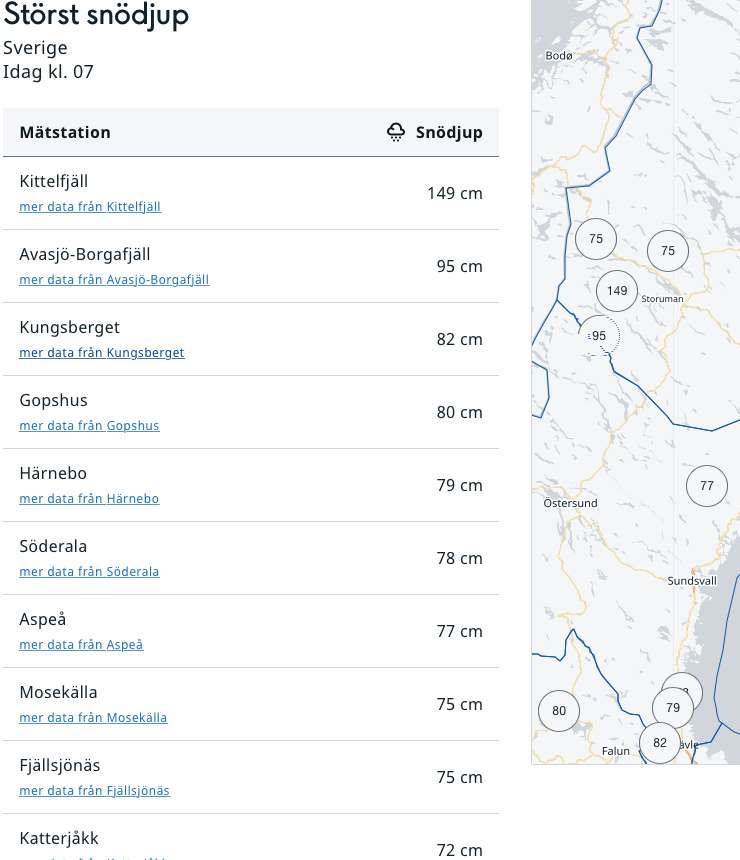Image resolution: width=740 pixels, height=860 pixels.
Task: Click the Snödjup column header text
Action: click(x=449, y=133)
